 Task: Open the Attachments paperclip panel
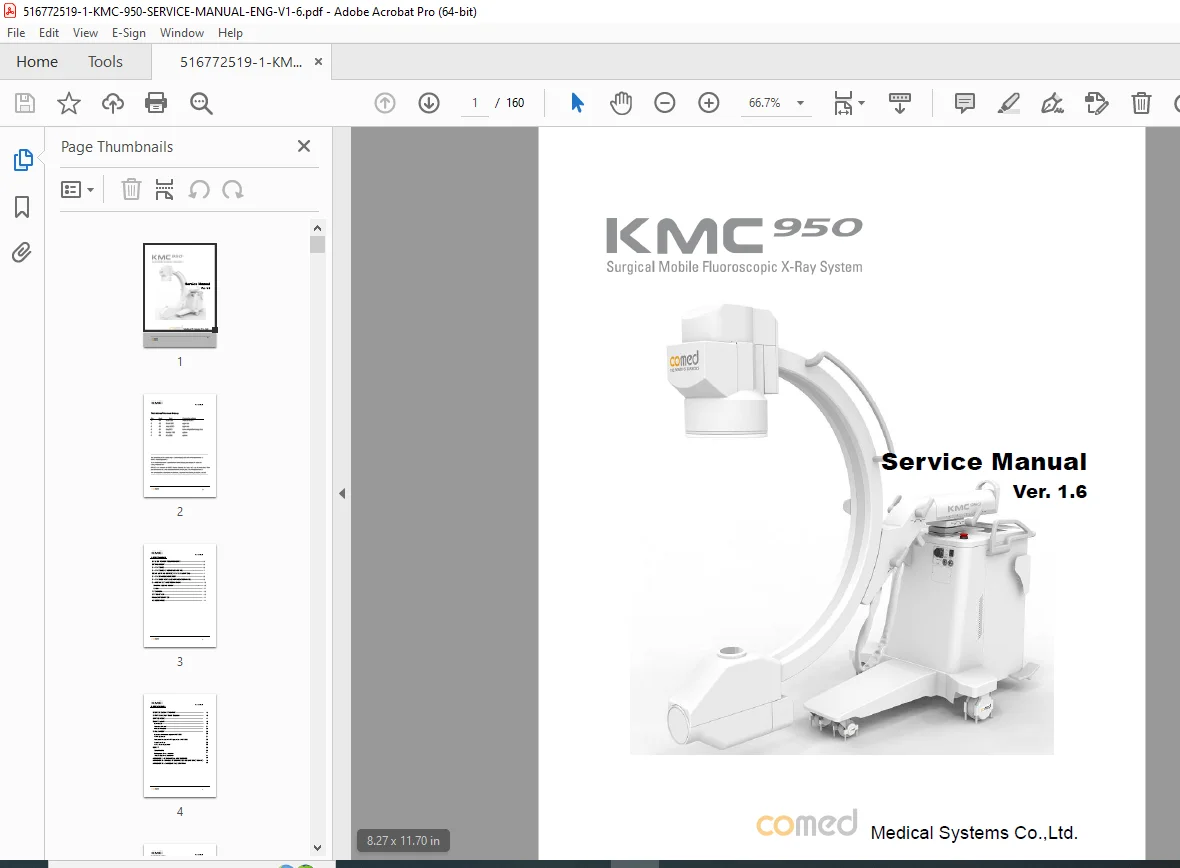coord(22,252)
